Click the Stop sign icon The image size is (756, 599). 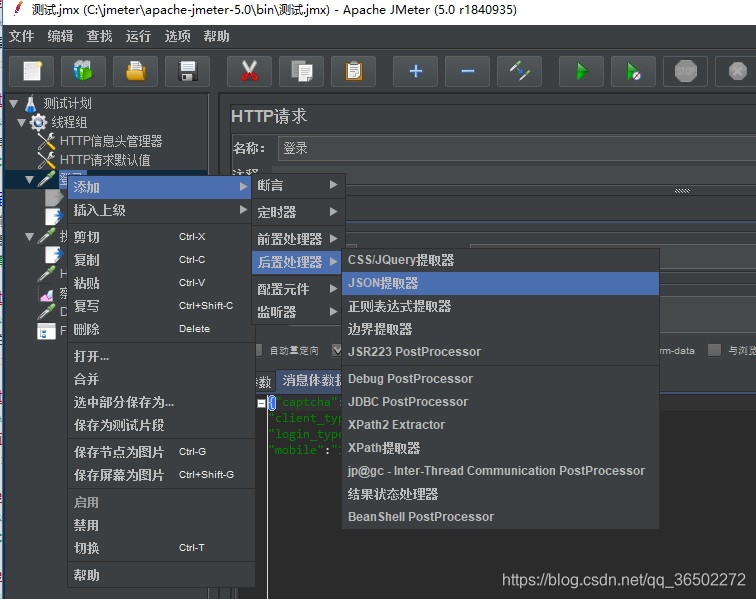point(686,71)
